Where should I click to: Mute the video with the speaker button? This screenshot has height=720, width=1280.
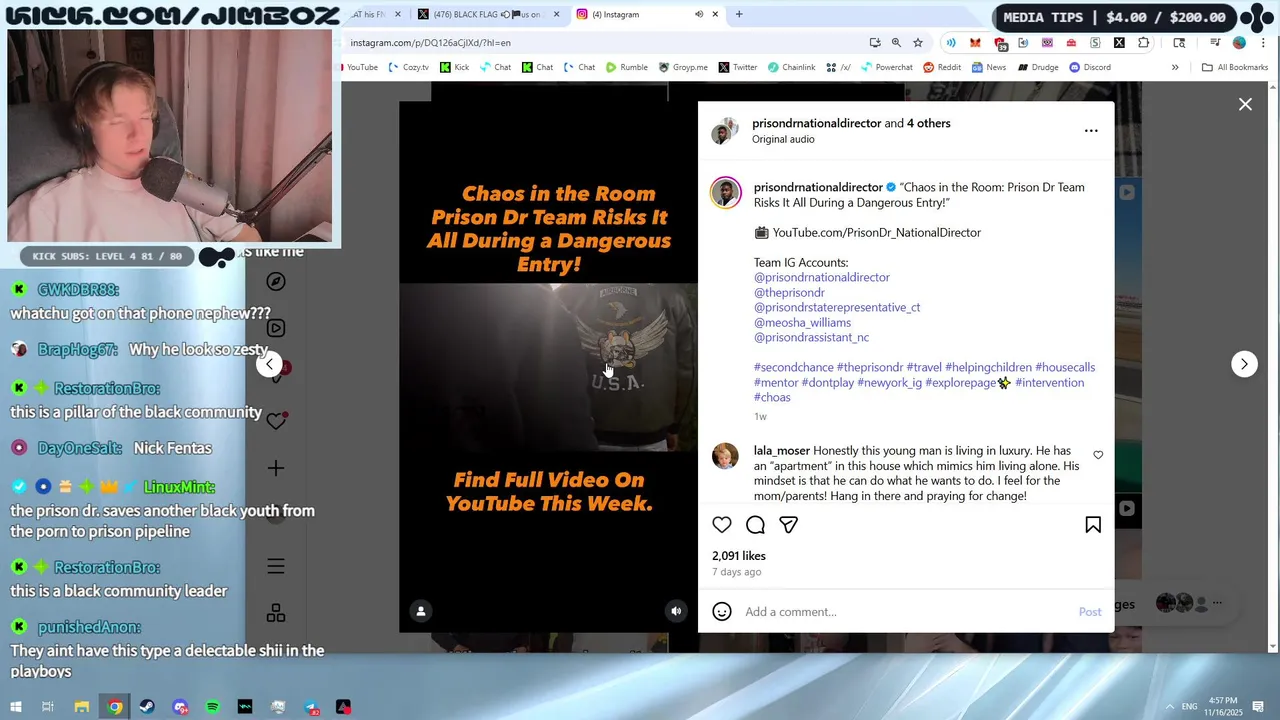pos(676,611)
